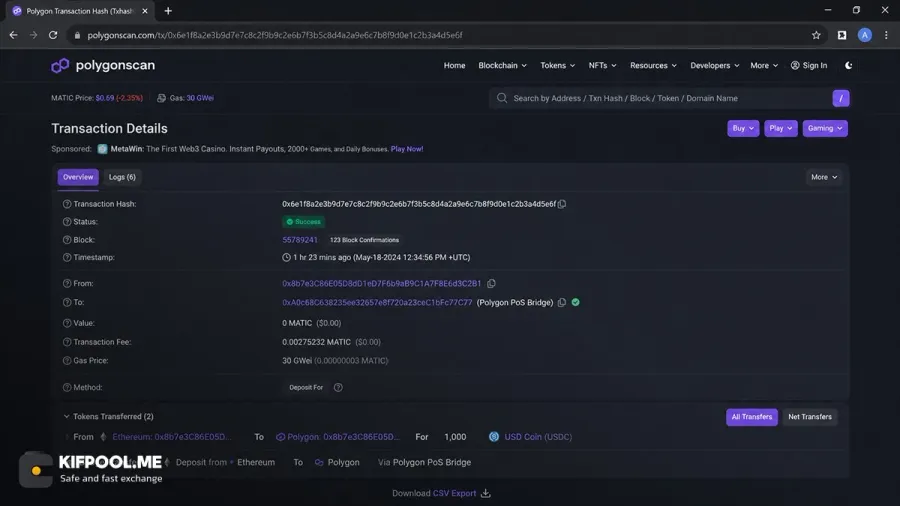Click help icon next to Status

click(x=67, y=221)
